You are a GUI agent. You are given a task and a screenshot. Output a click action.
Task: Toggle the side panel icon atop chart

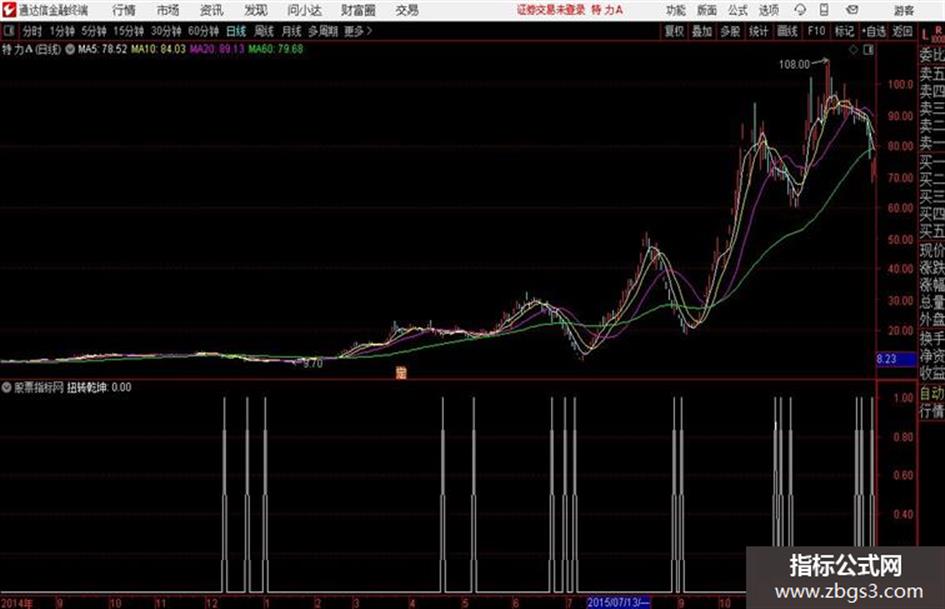(868, 50)
